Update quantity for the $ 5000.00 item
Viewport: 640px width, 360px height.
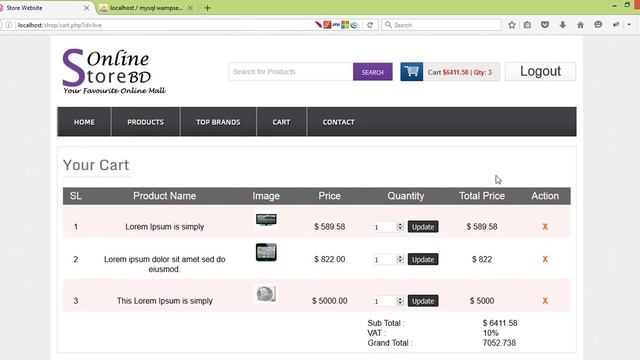pos(423,301)
